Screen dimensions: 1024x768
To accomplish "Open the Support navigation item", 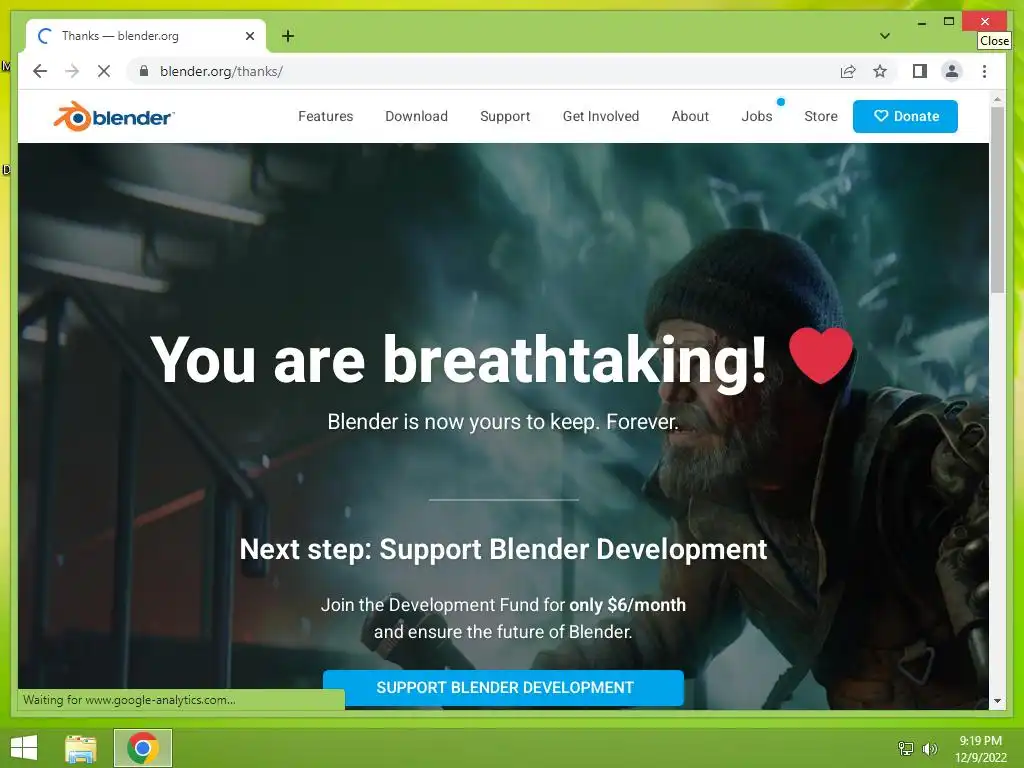I will click(x=505, y=116).
